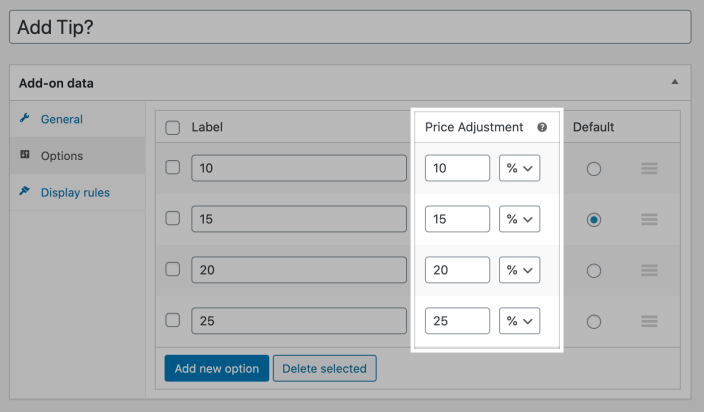
Task: Click the drag handle for option 10
Action: click(649, 169)
